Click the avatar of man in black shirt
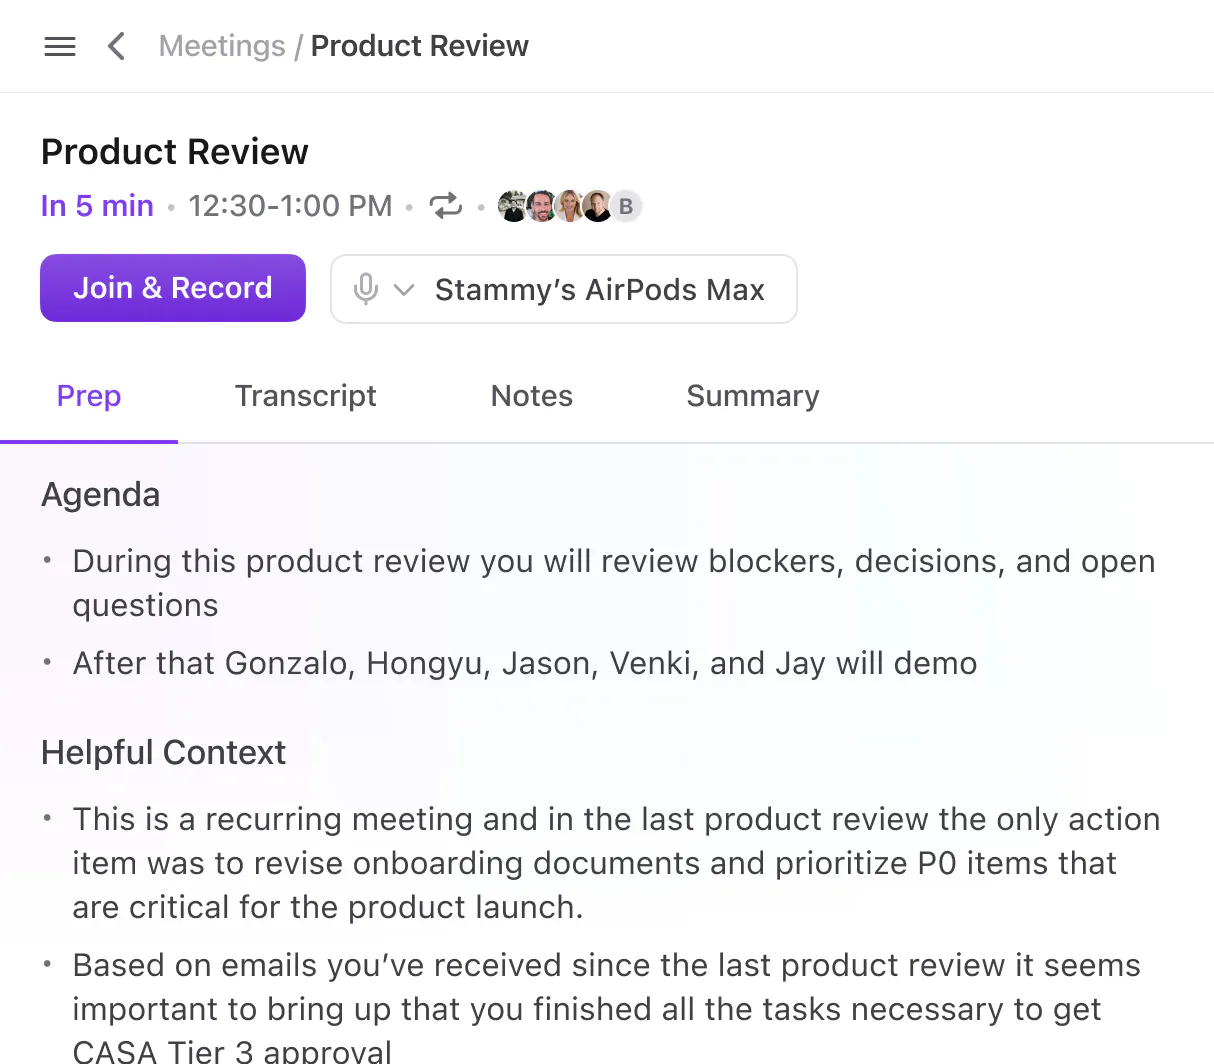Image resolution: width=1214 pixels, height=1064 pixels. (x=597, y=206)
